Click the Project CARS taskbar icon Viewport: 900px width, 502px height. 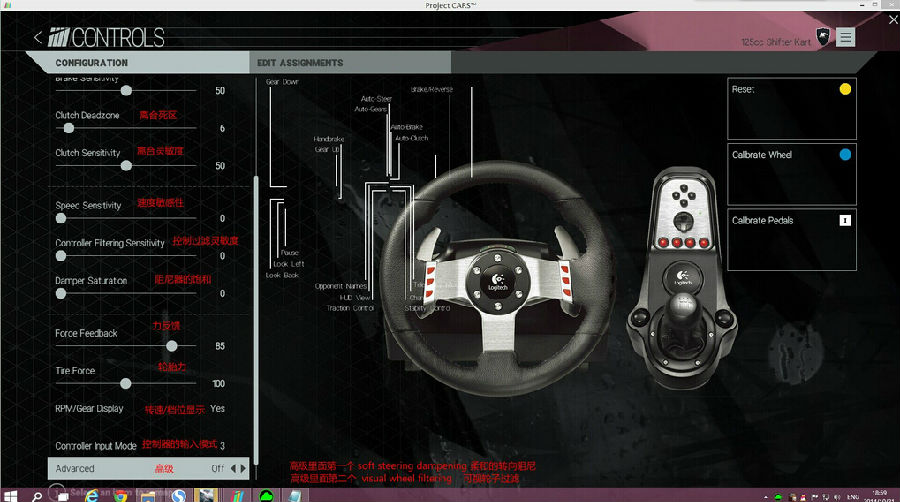[x=237, y=496]
